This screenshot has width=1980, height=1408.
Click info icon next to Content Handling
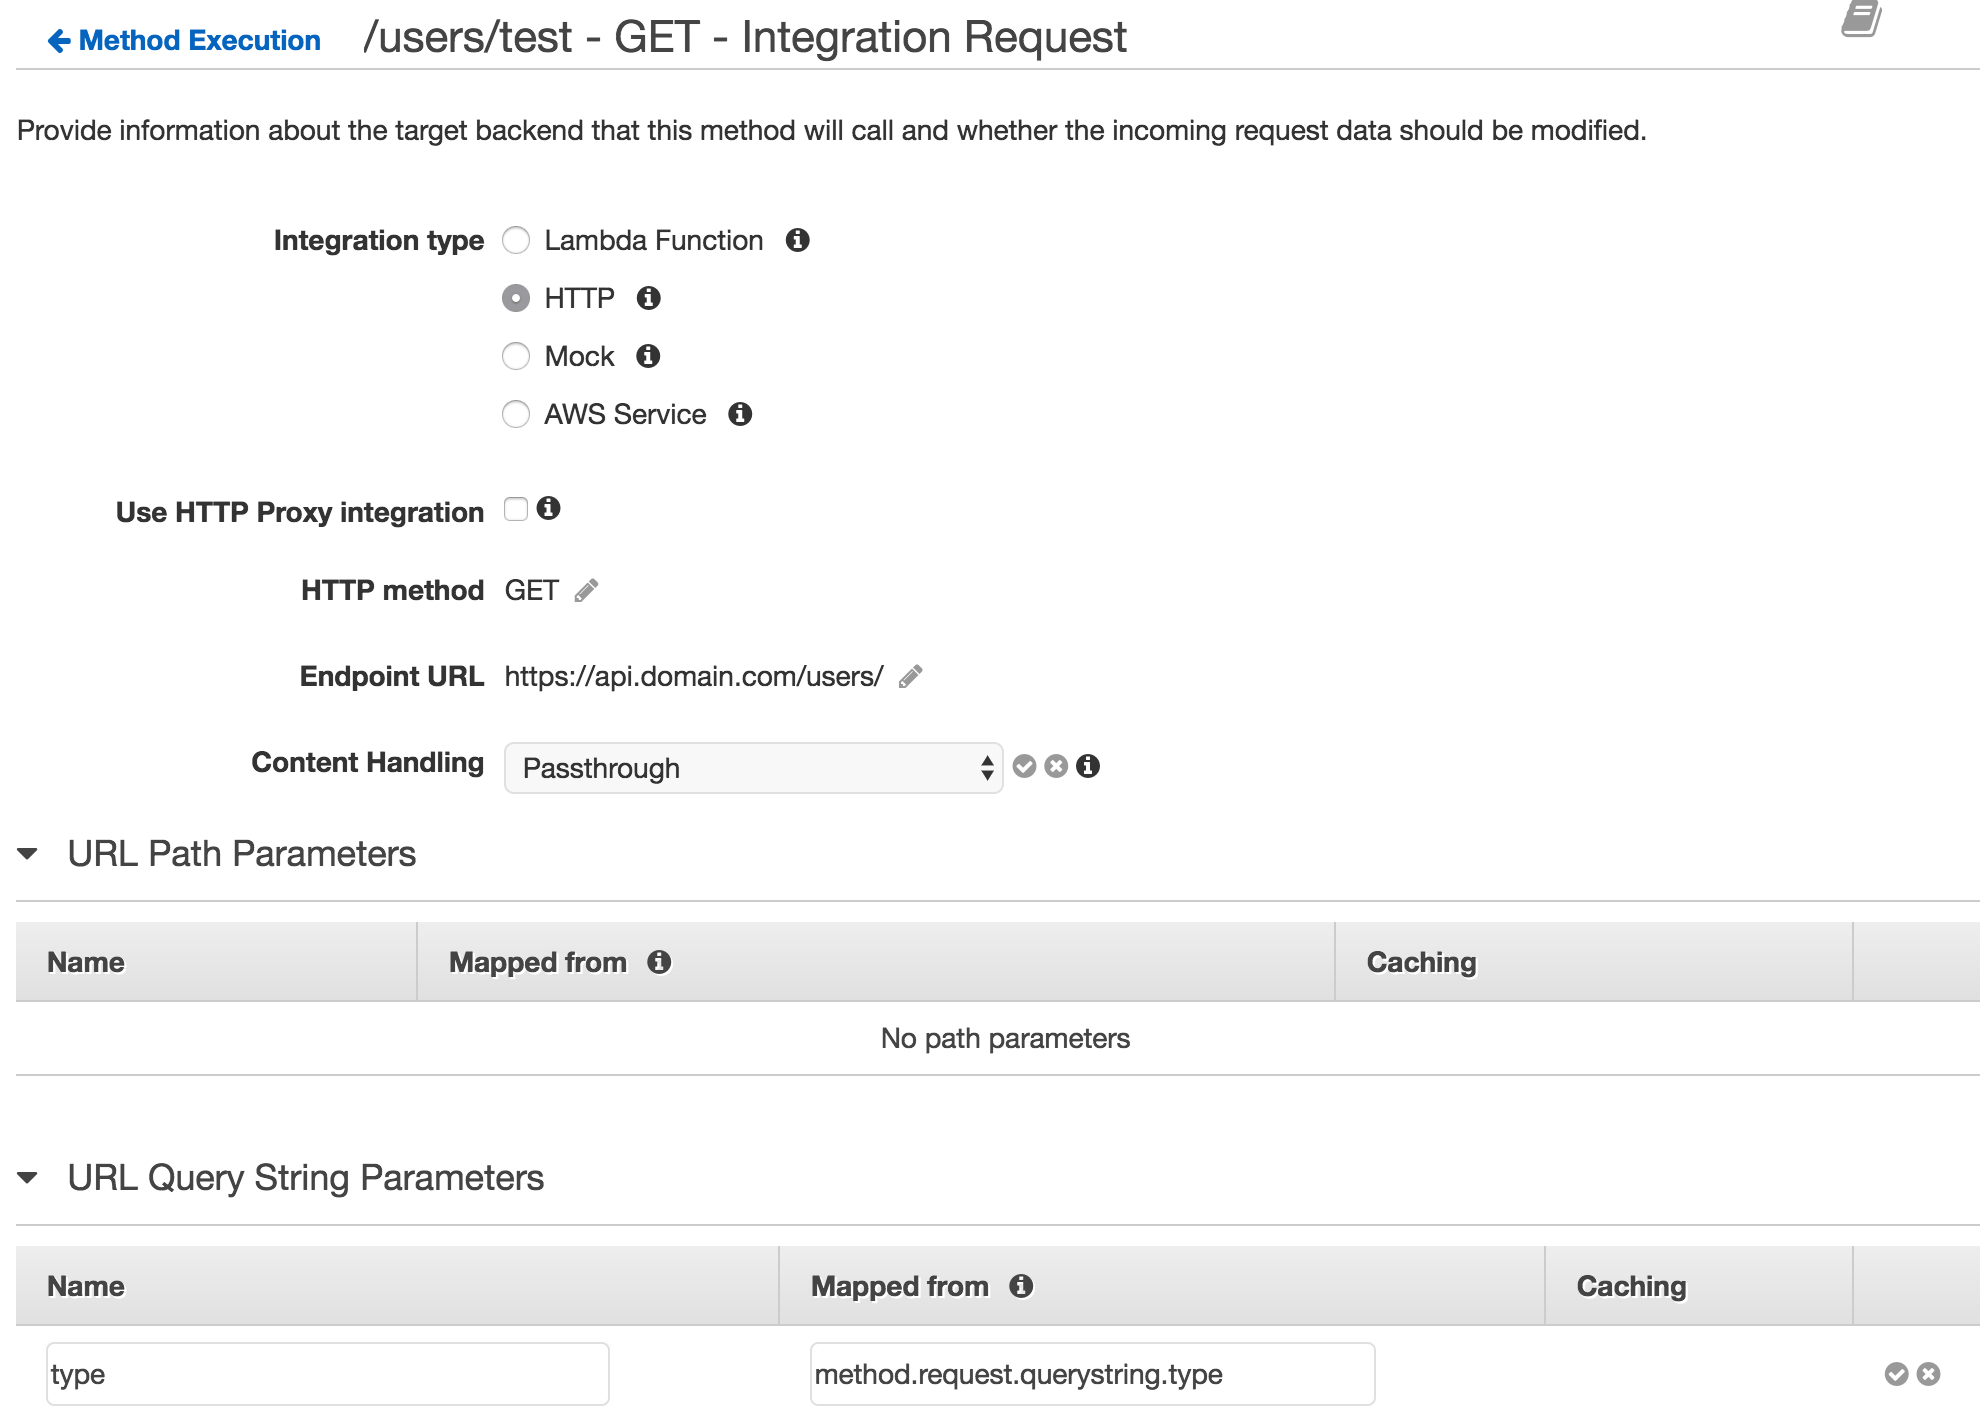point(1088,766)
